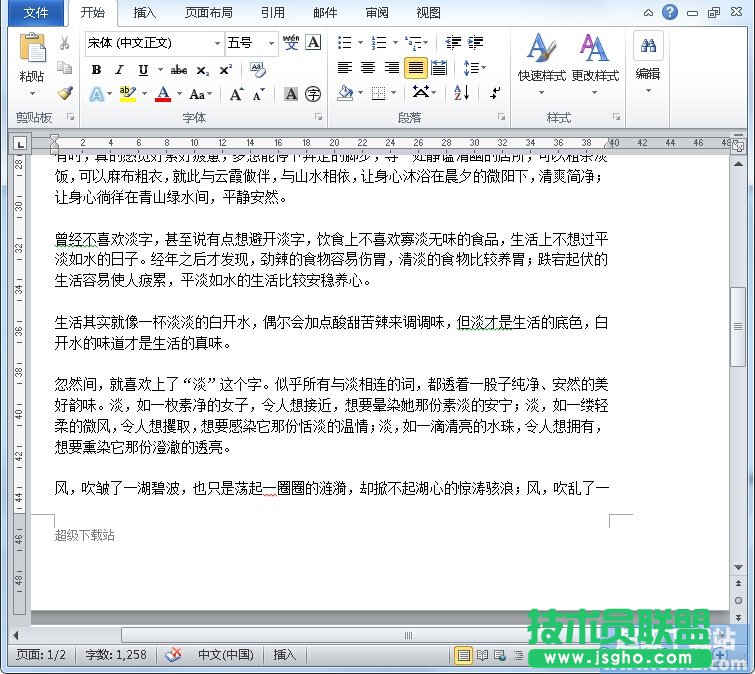Click the Clear Formatting eraser icon
Viewport: 755px width, 674px height.
coord(257,70)
